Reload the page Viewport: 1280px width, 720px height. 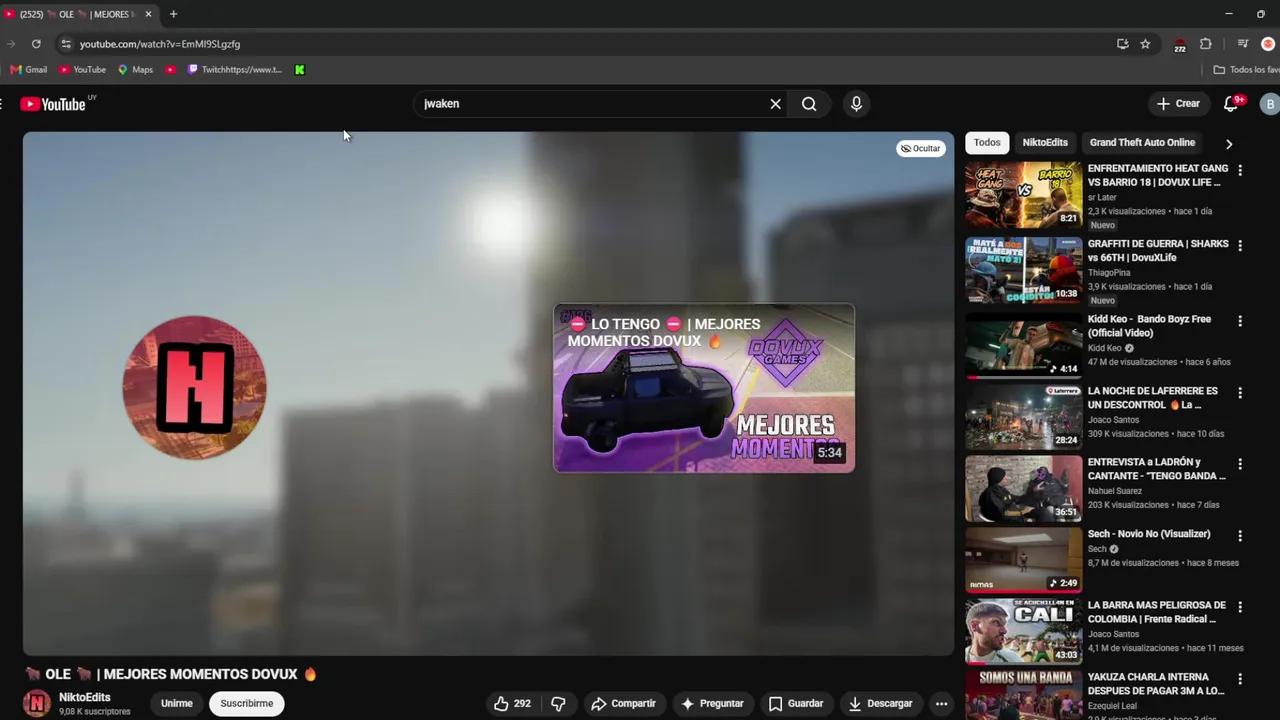pyautogui.click(x=36, y=44)
